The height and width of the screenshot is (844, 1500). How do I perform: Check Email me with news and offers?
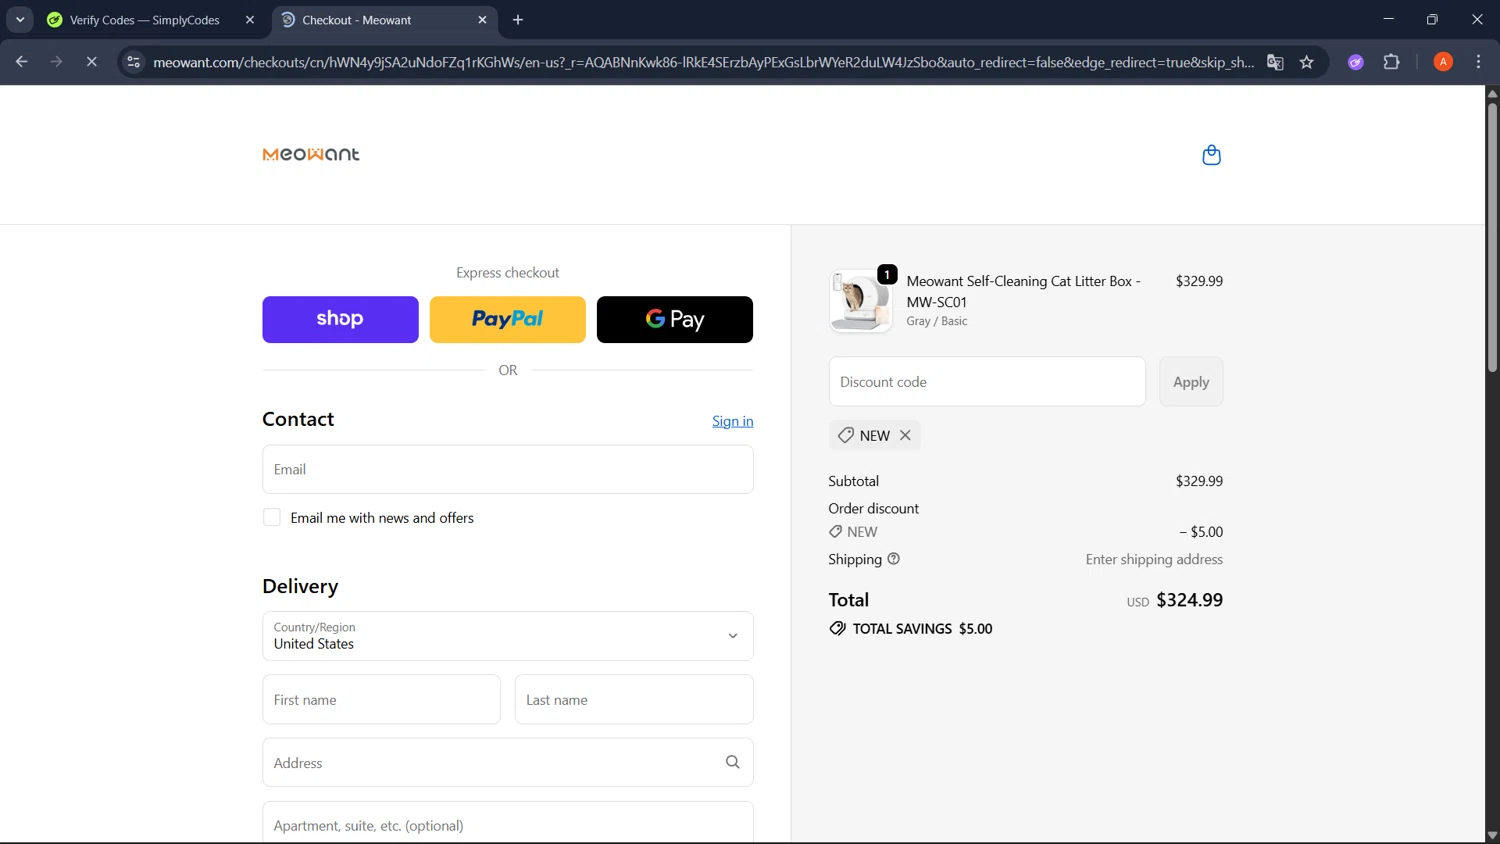(x=272, y=517)
